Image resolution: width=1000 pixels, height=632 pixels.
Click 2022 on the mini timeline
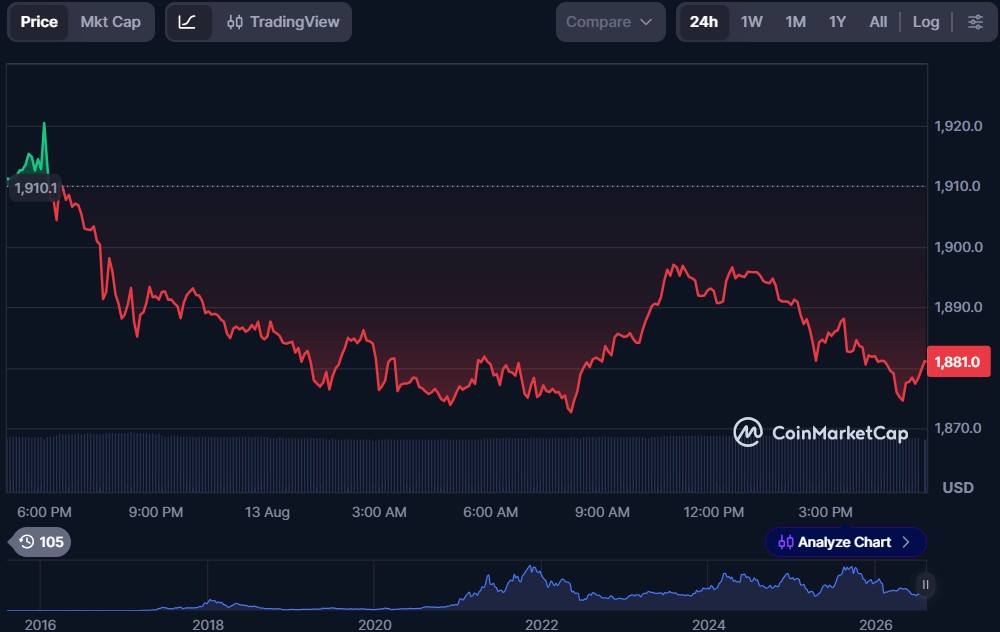pos(541,624)
